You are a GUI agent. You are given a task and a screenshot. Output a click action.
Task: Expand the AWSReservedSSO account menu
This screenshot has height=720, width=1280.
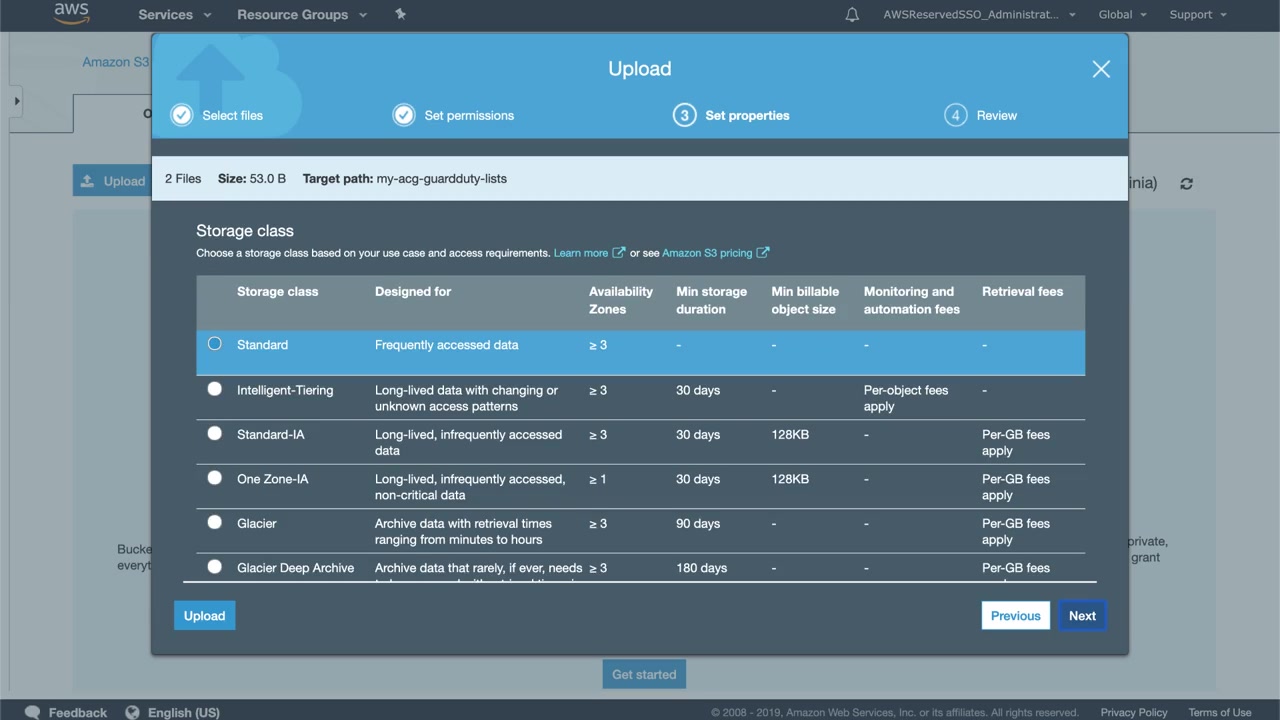(979, 15)
